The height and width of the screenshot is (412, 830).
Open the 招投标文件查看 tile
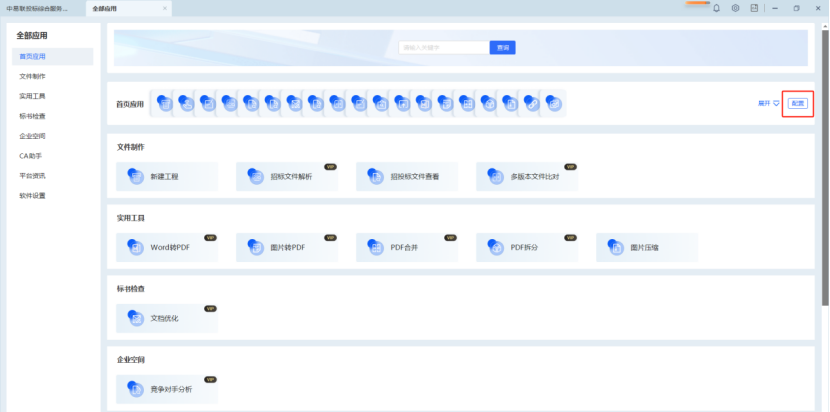tap(406, 177)
